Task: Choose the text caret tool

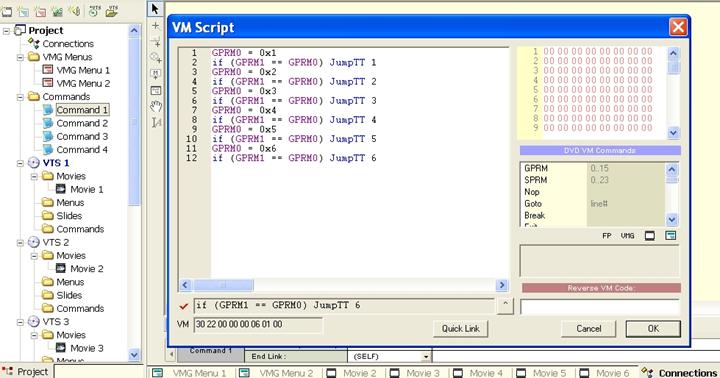Action: tap(156, 123)
